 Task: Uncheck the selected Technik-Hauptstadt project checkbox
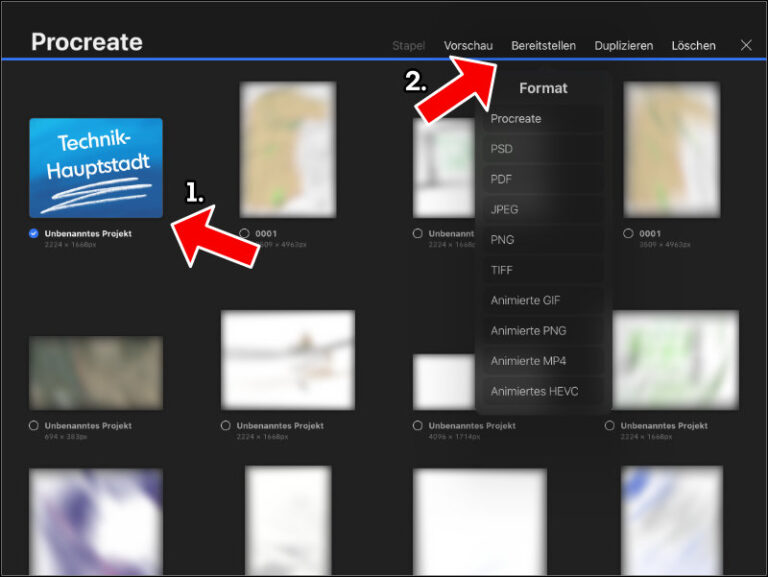pyautogui.click(x=33, y=233)
